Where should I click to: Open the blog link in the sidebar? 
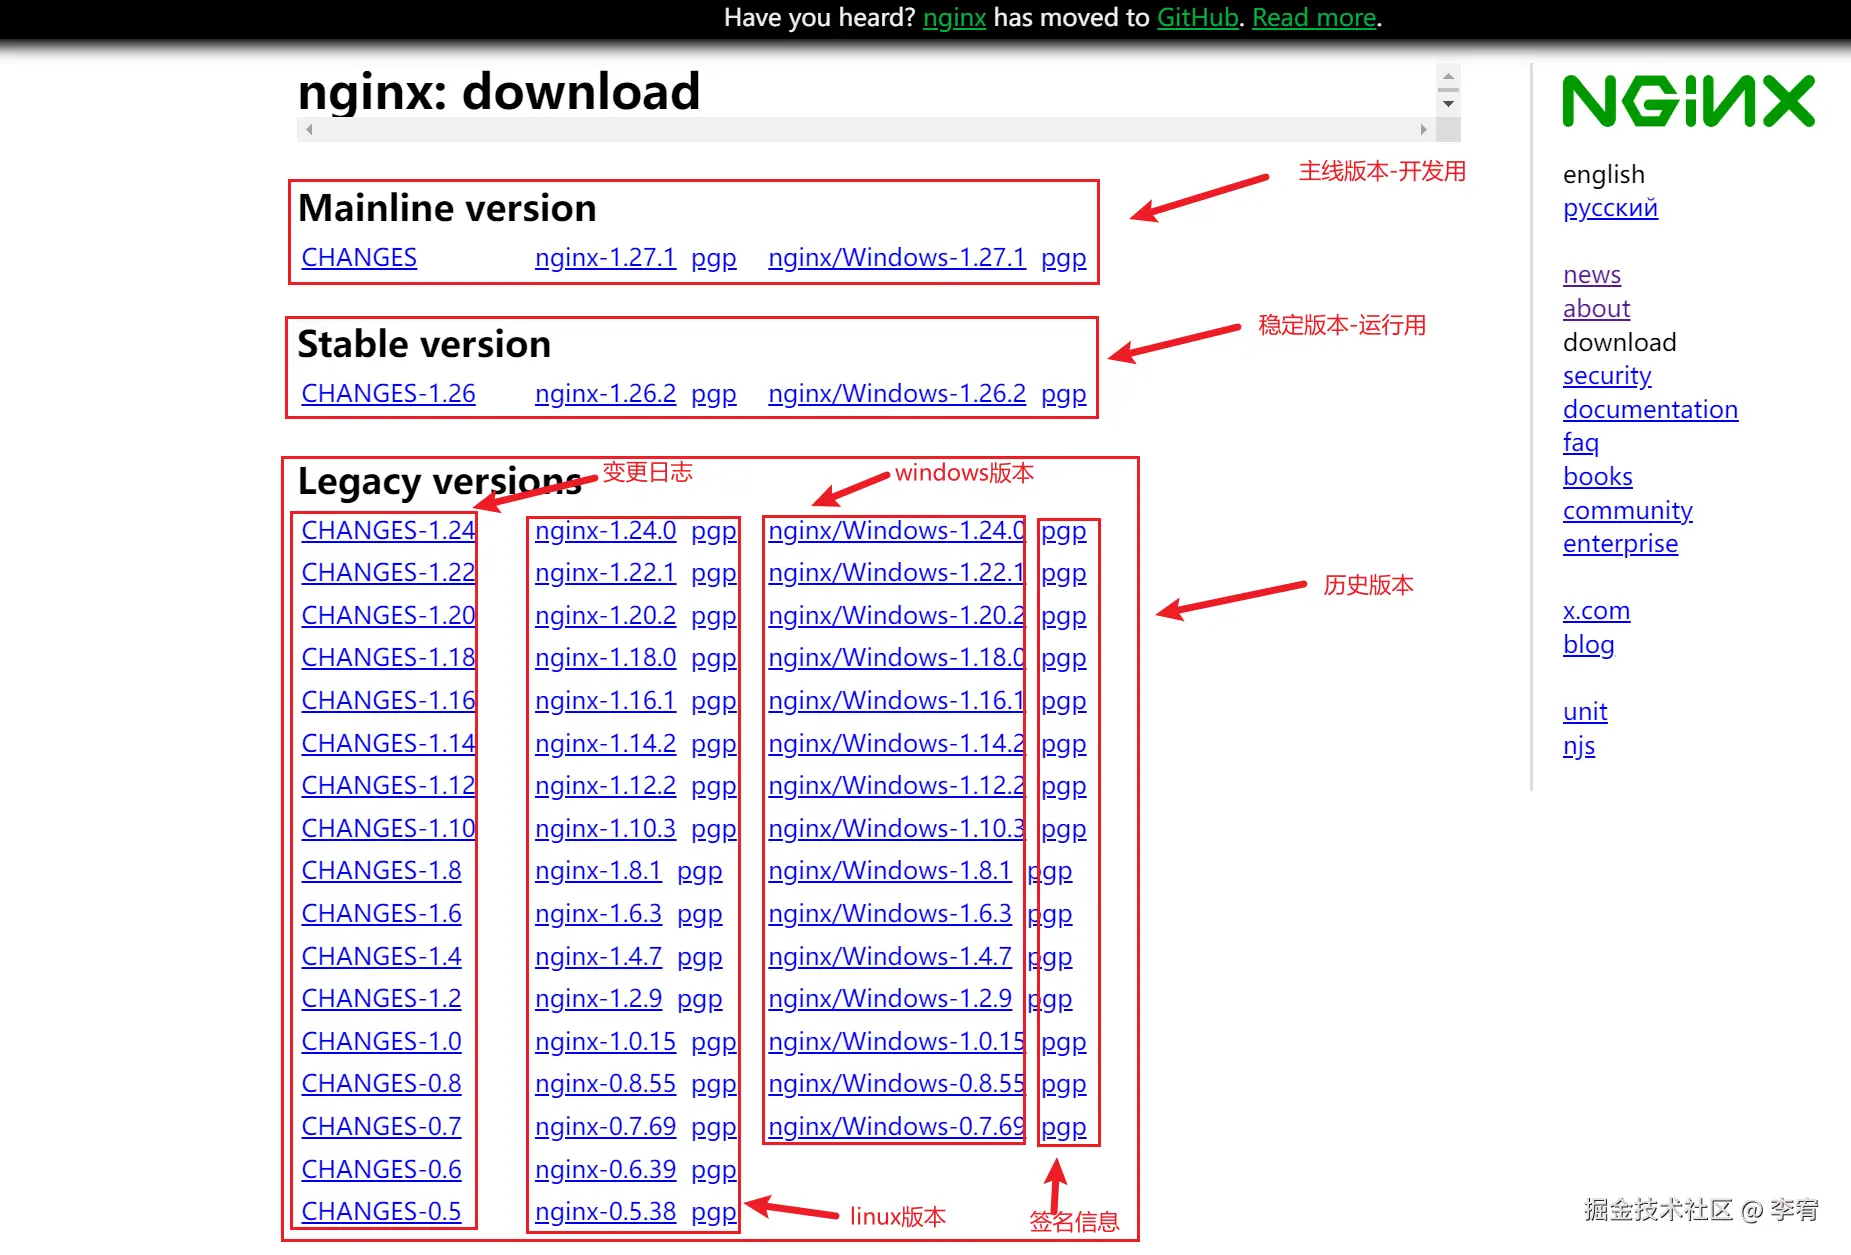pos(1589,645)
